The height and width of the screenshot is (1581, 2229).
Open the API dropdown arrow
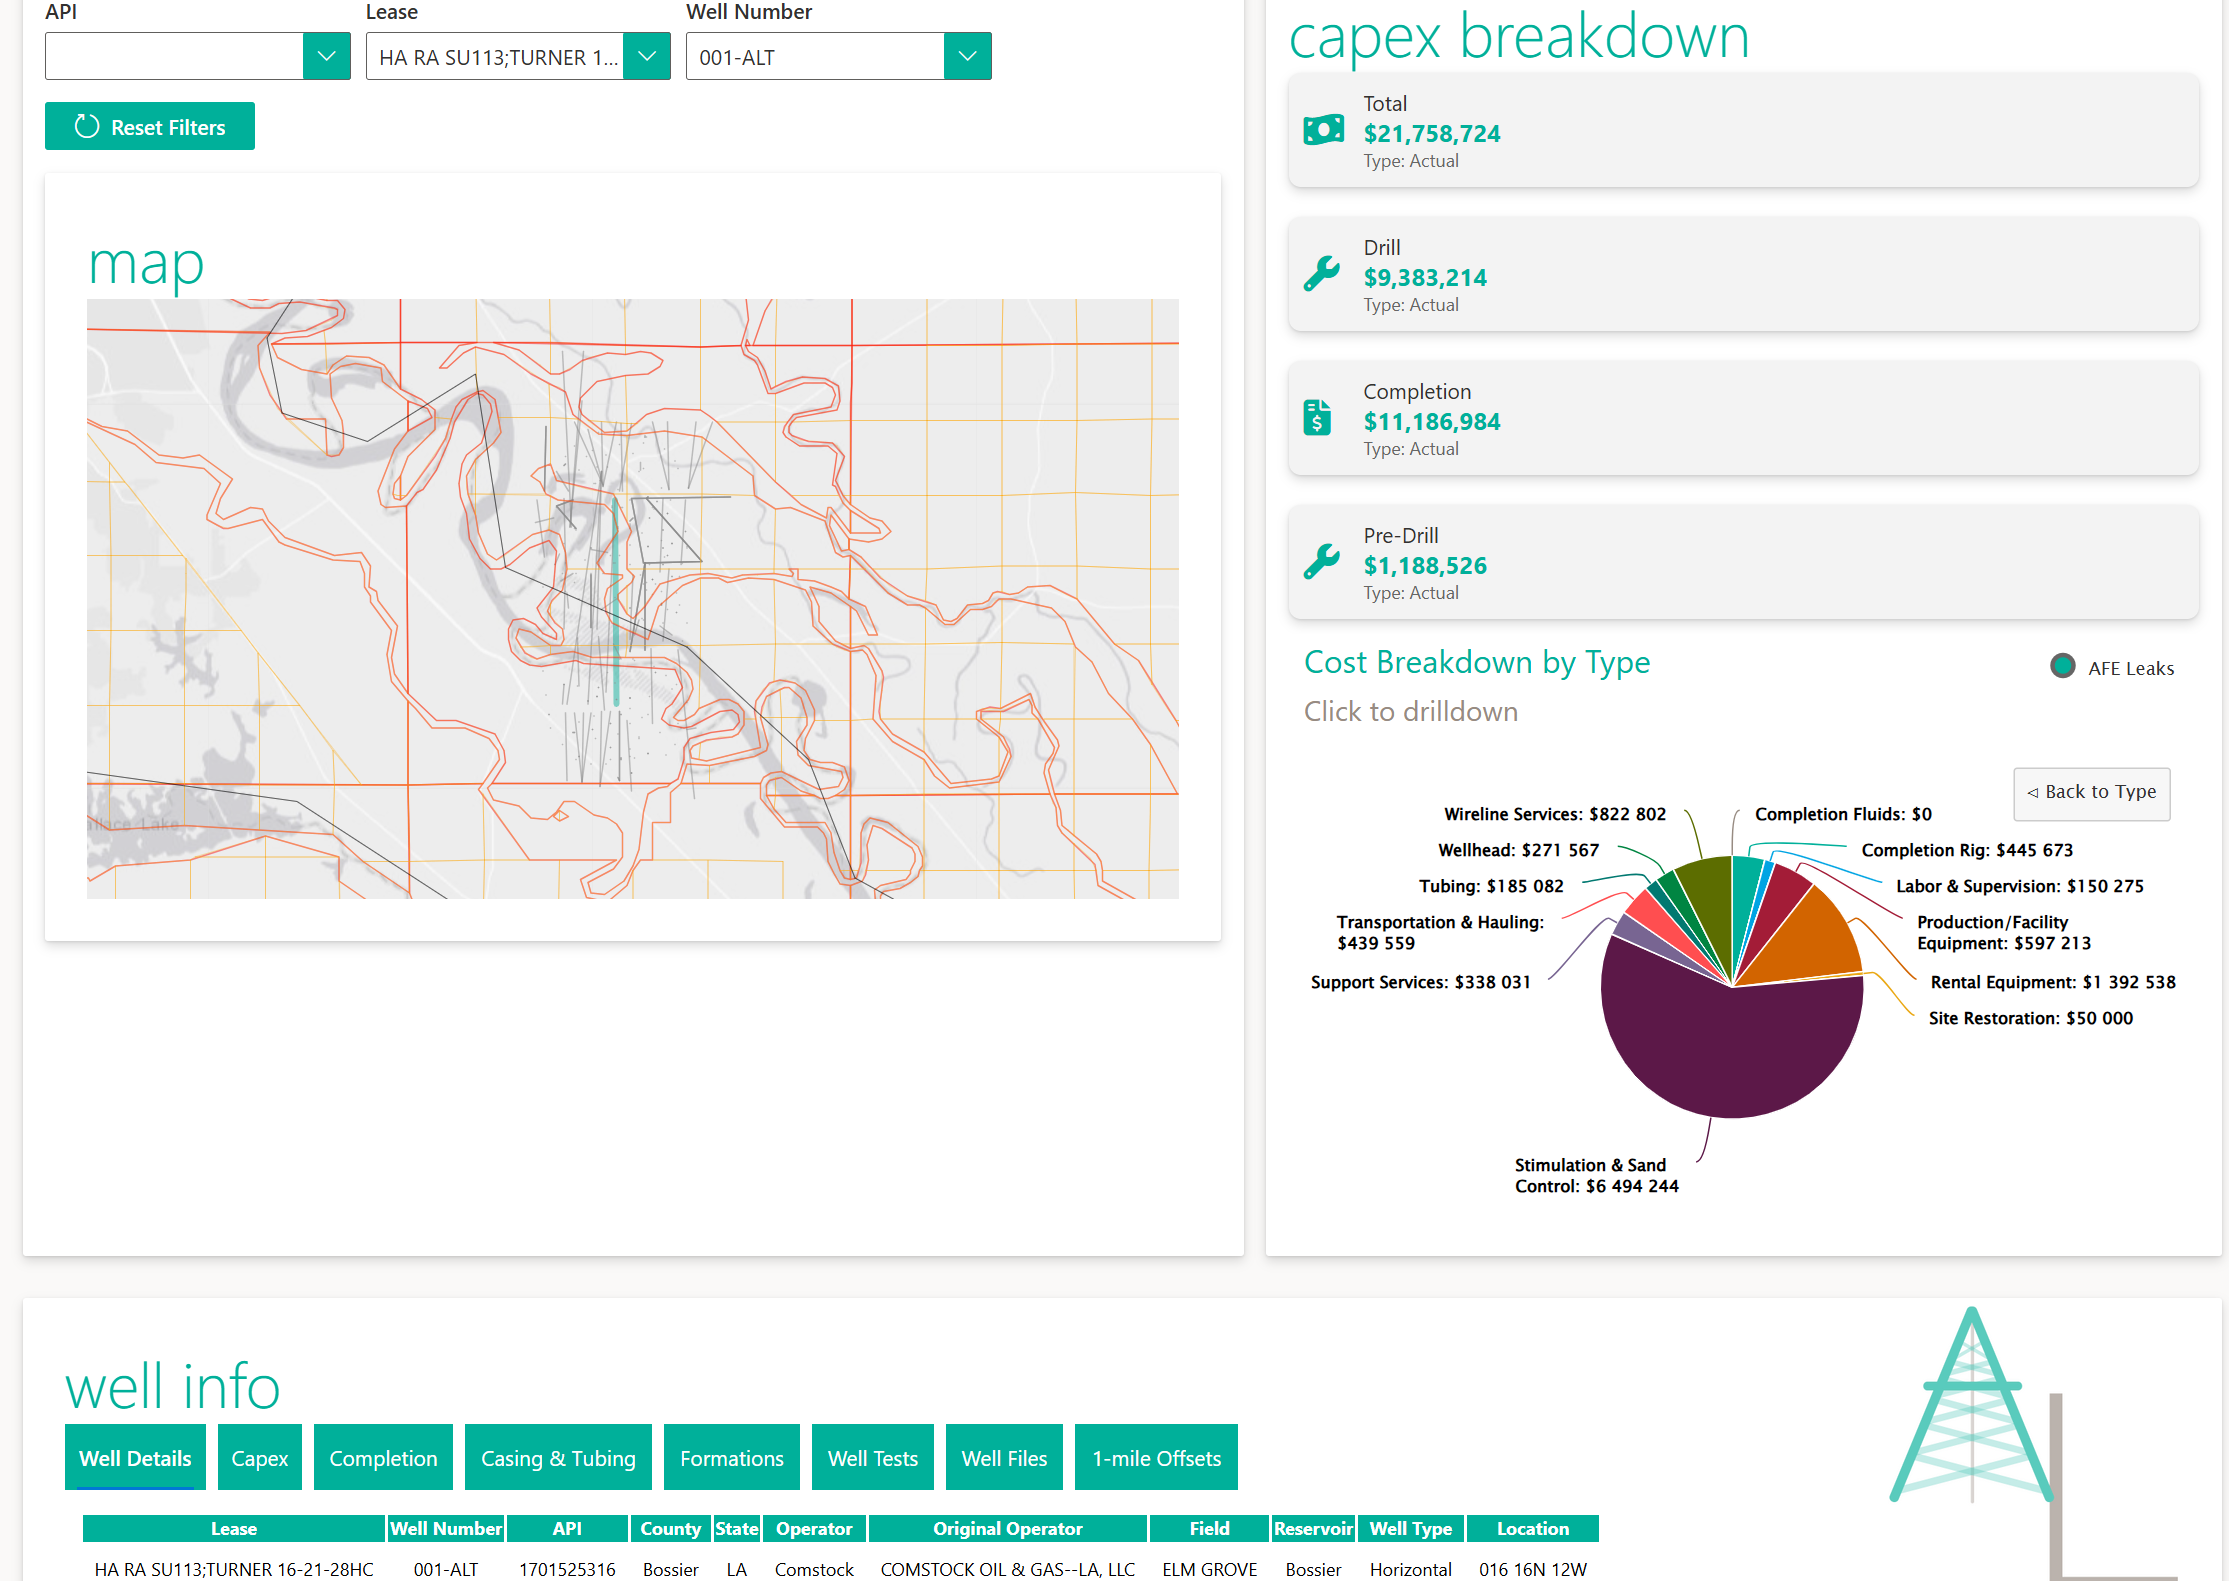326,56
